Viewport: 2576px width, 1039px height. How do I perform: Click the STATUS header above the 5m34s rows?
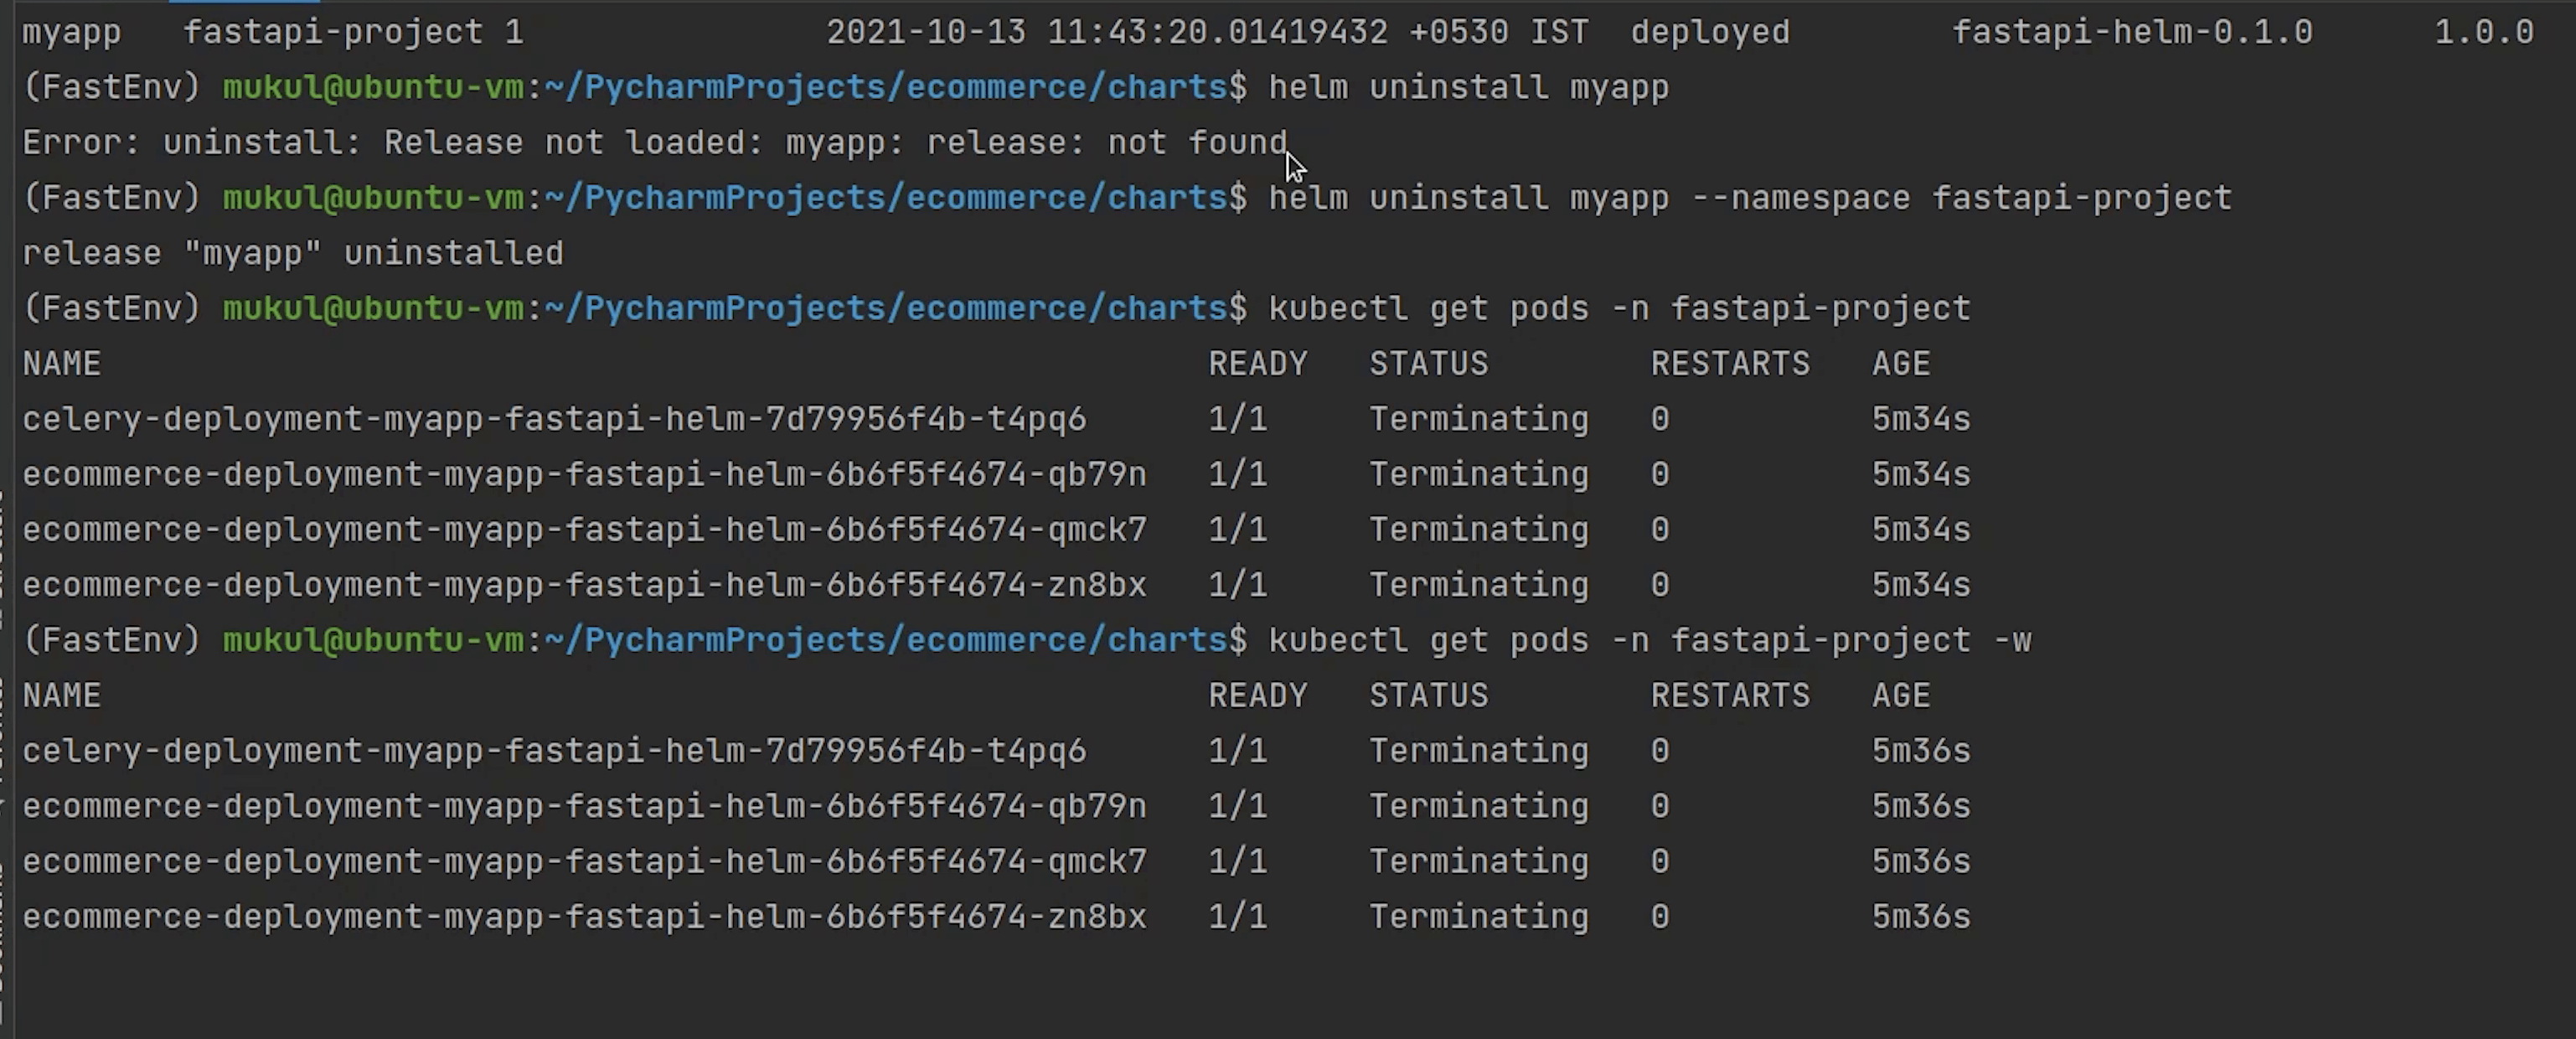point(1428,364)
